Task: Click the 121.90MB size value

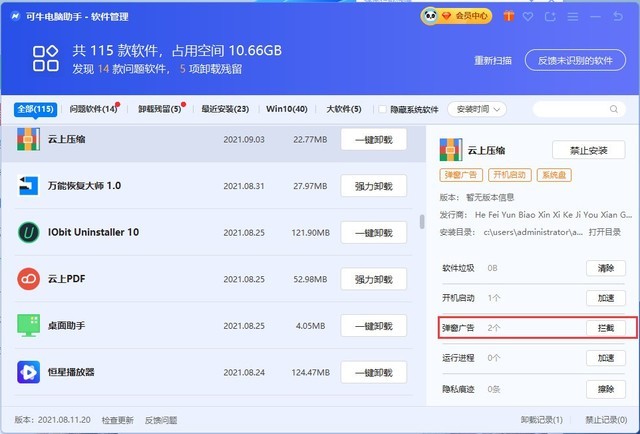Action: [310, 233]
